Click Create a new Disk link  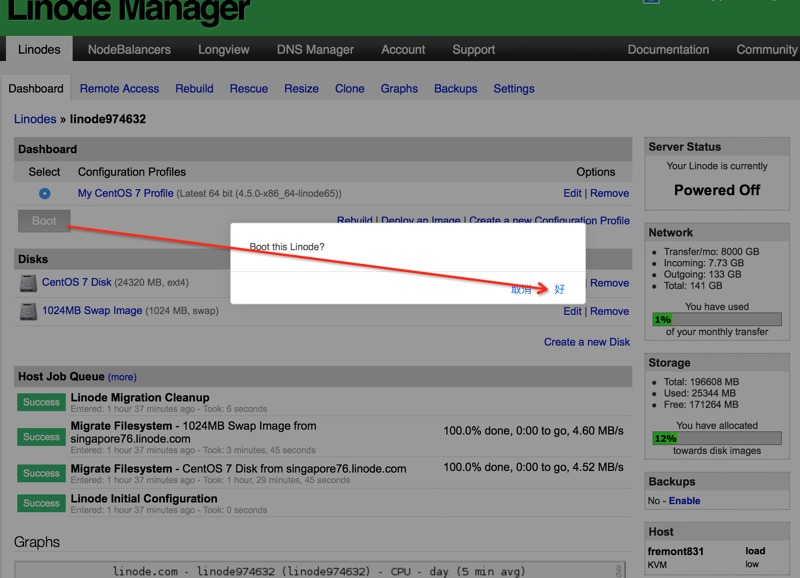[x=587, y=342]
